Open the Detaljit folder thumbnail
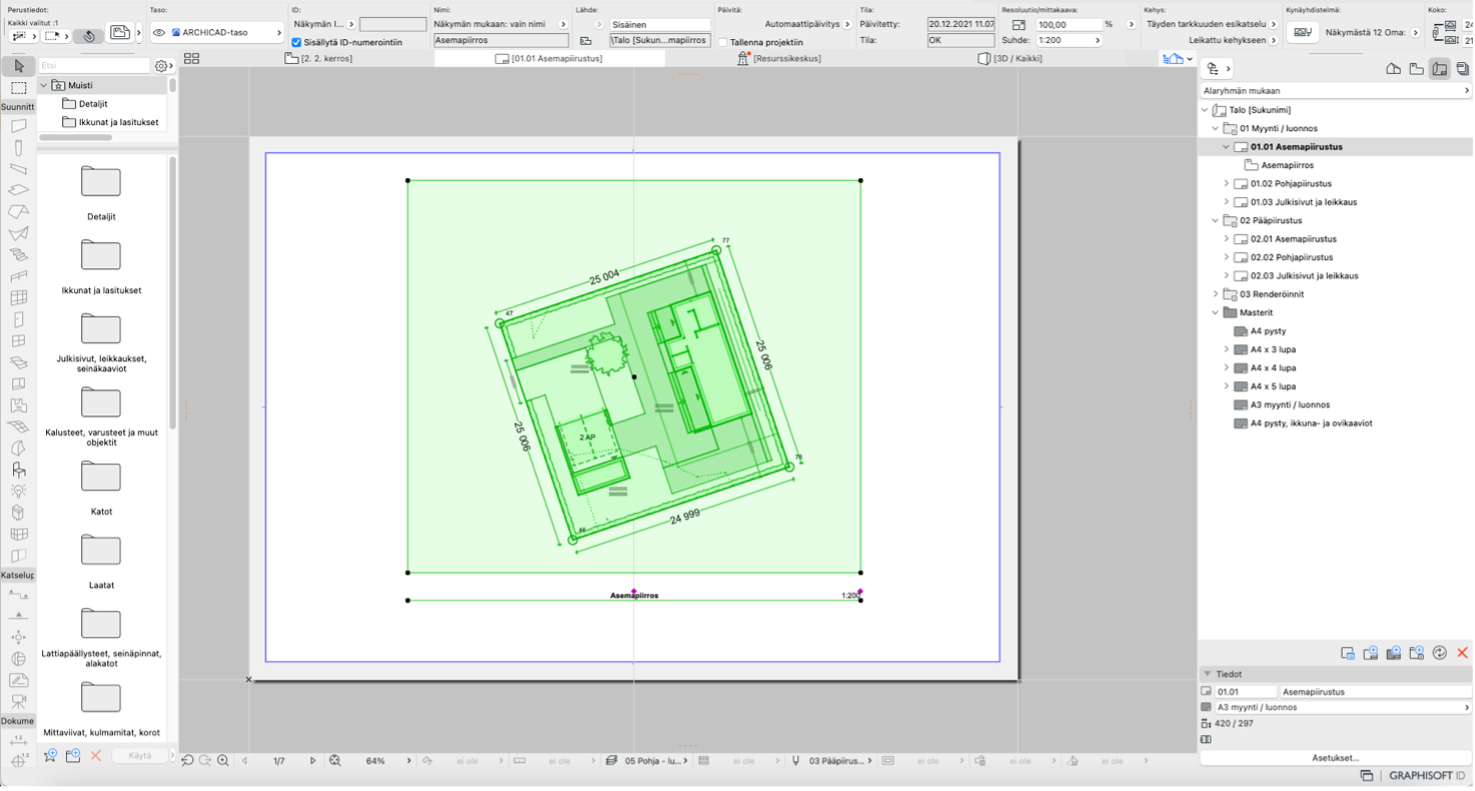This screenshot has height=791, width=1475. (101, 181)
